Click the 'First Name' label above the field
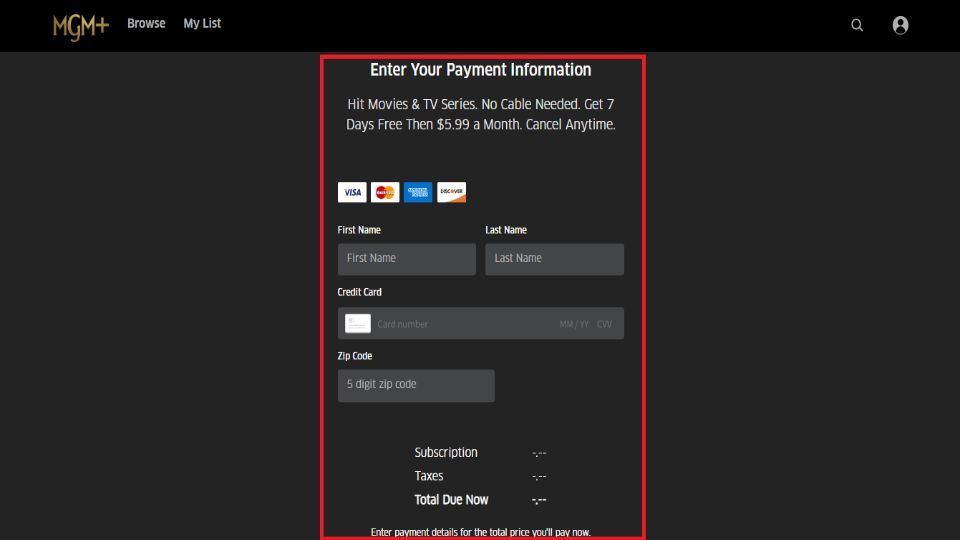Viewport: 960px width, 540px height. (359, 230)
